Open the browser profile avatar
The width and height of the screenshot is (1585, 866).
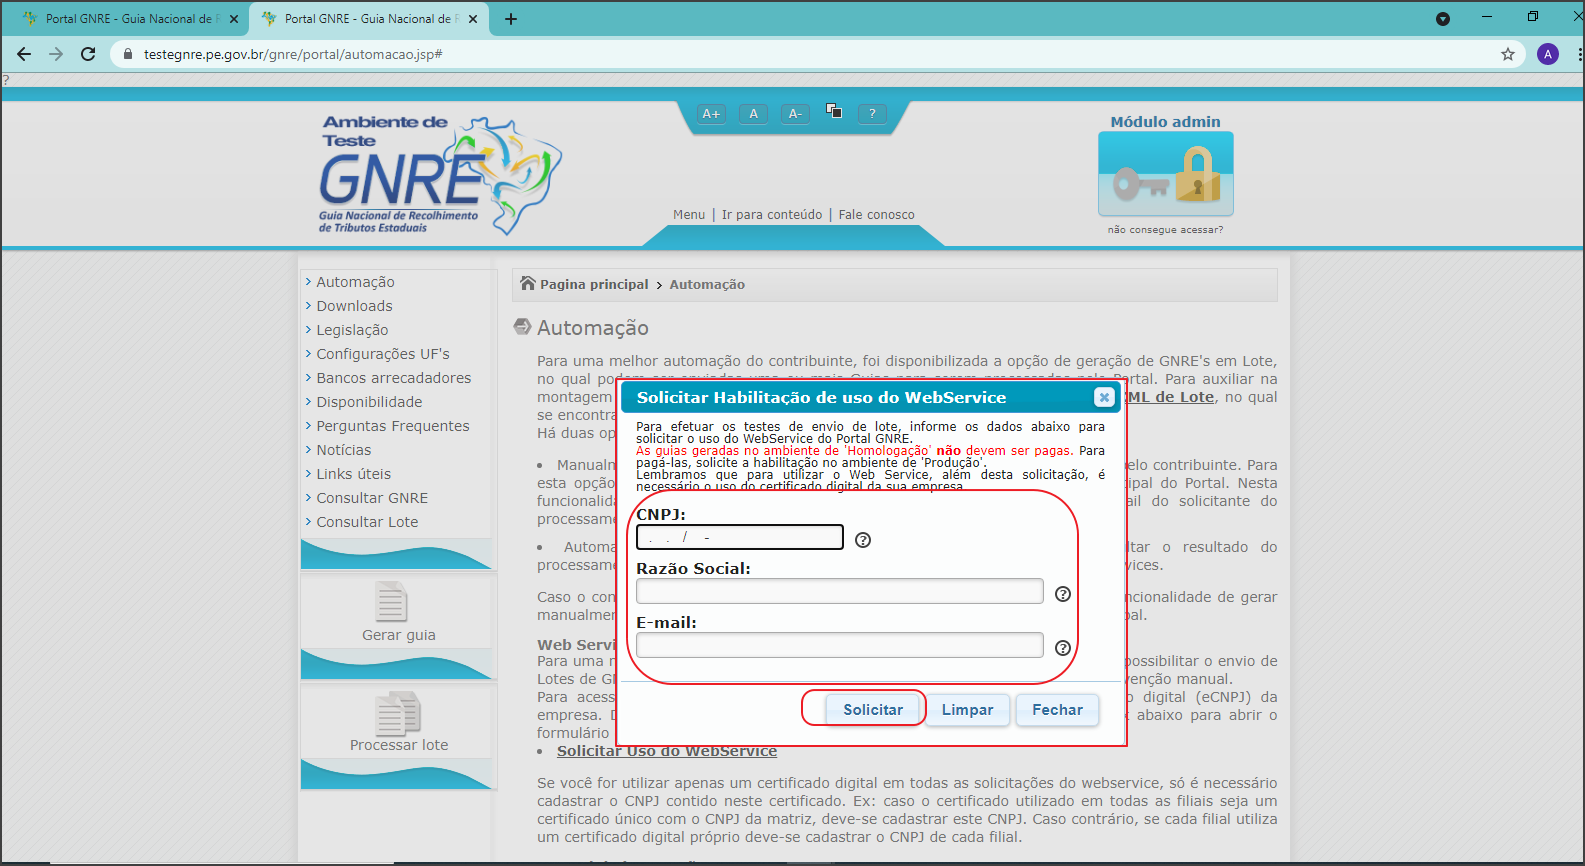(x=1548, y=54)
